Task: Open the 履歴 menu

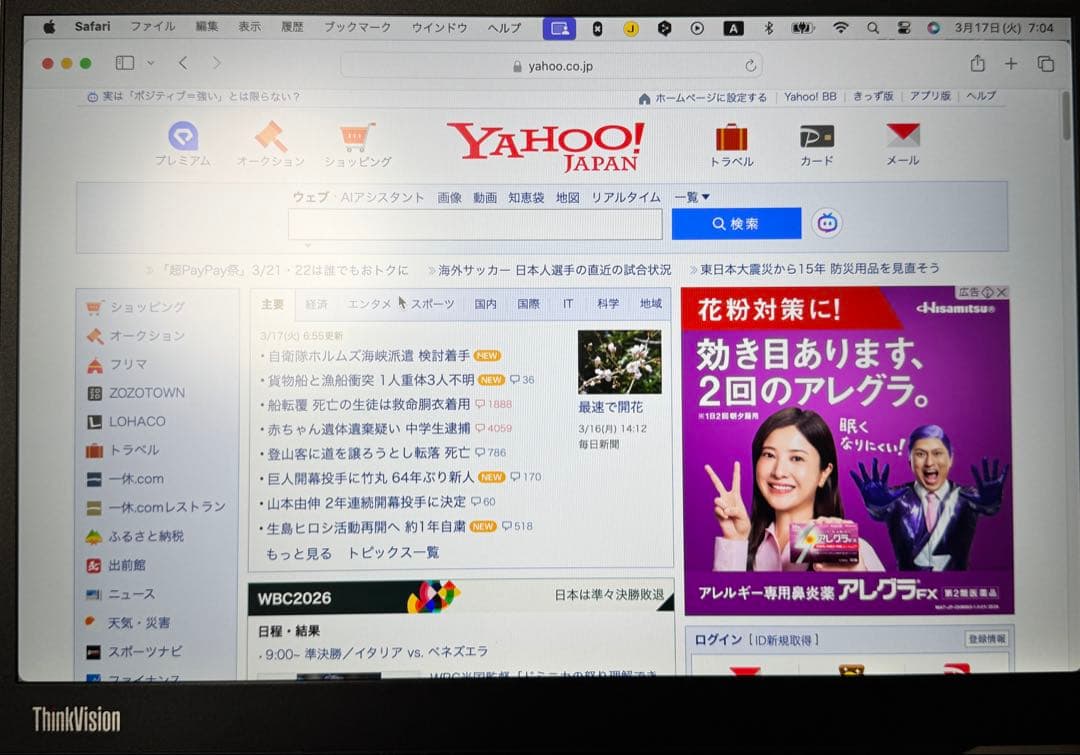Action: (292, 26)
